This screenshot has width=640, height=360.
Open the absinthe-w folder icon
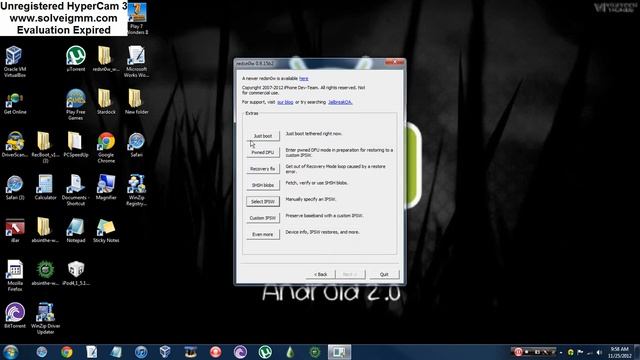45,230
